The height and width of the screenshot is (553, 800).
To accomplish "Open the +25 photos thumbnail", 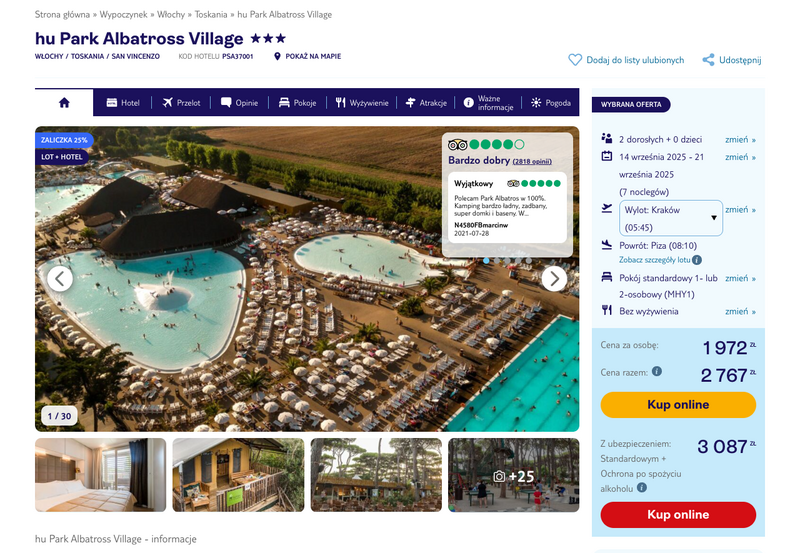I will (x=514, y=475).
